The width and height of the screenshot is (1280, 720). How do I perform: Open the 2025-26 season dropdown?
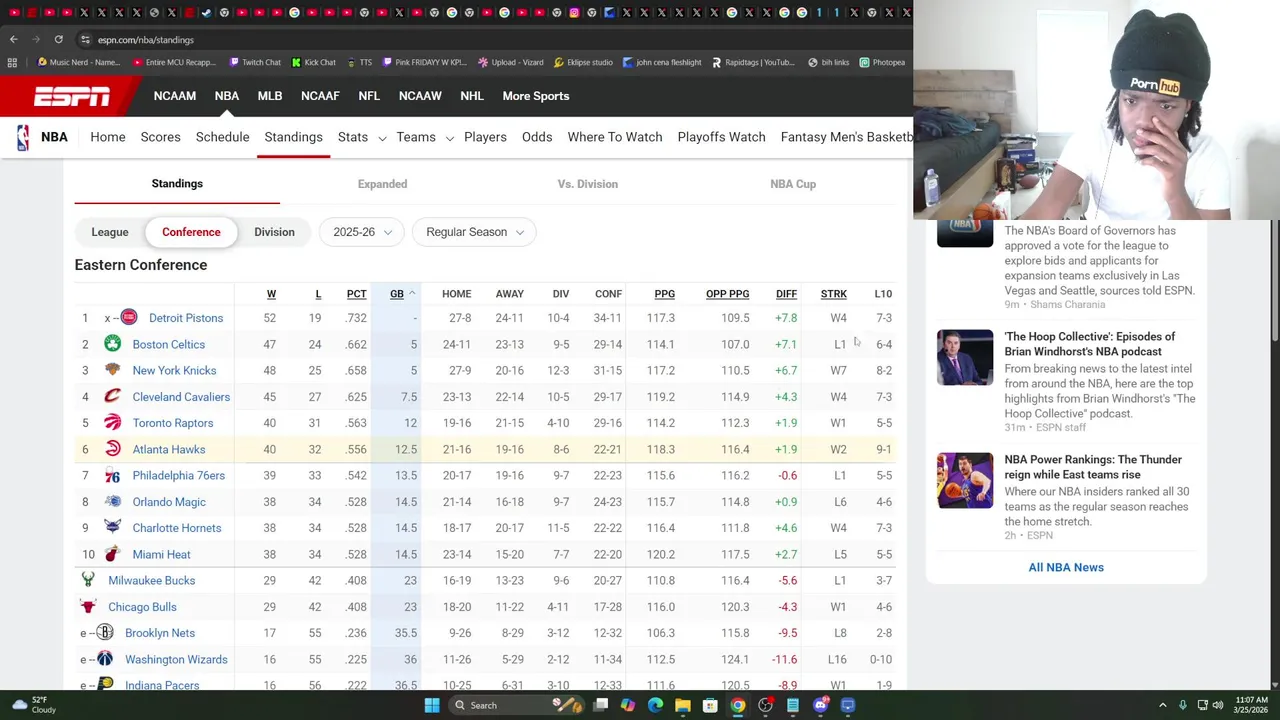click(x=362, y=232)
